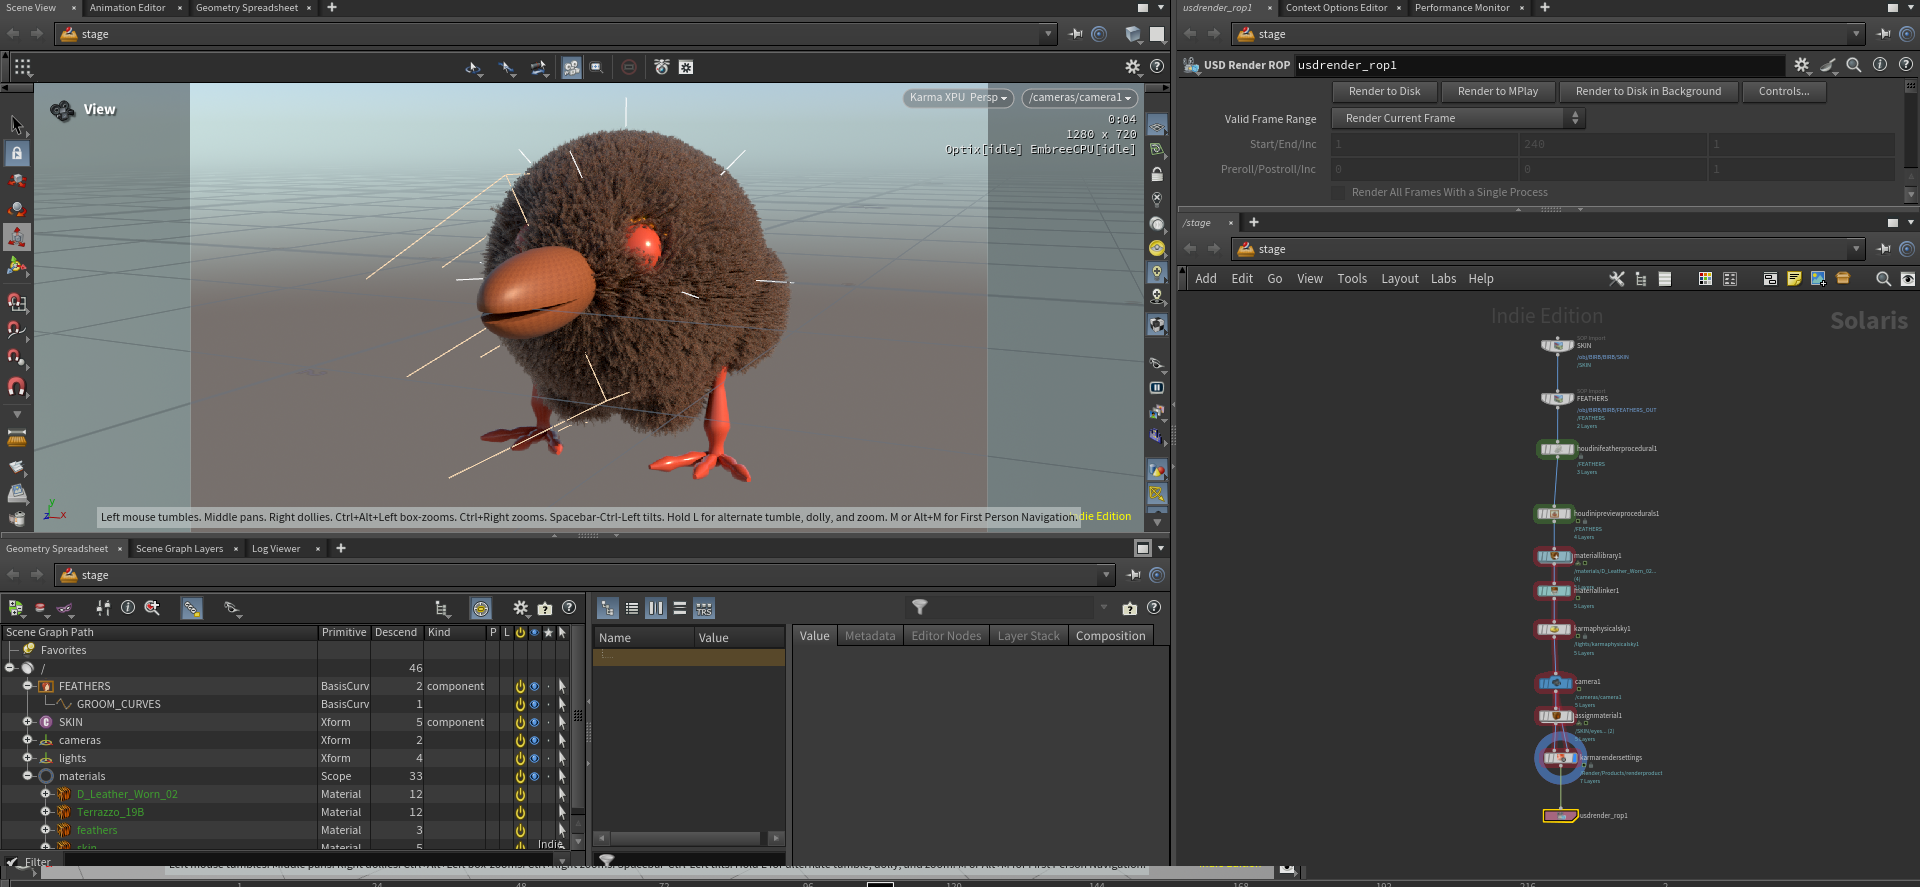1920x887 pixels.
Task: Click the scene graph filter funnel icon
Action: [x=920, y=607]
